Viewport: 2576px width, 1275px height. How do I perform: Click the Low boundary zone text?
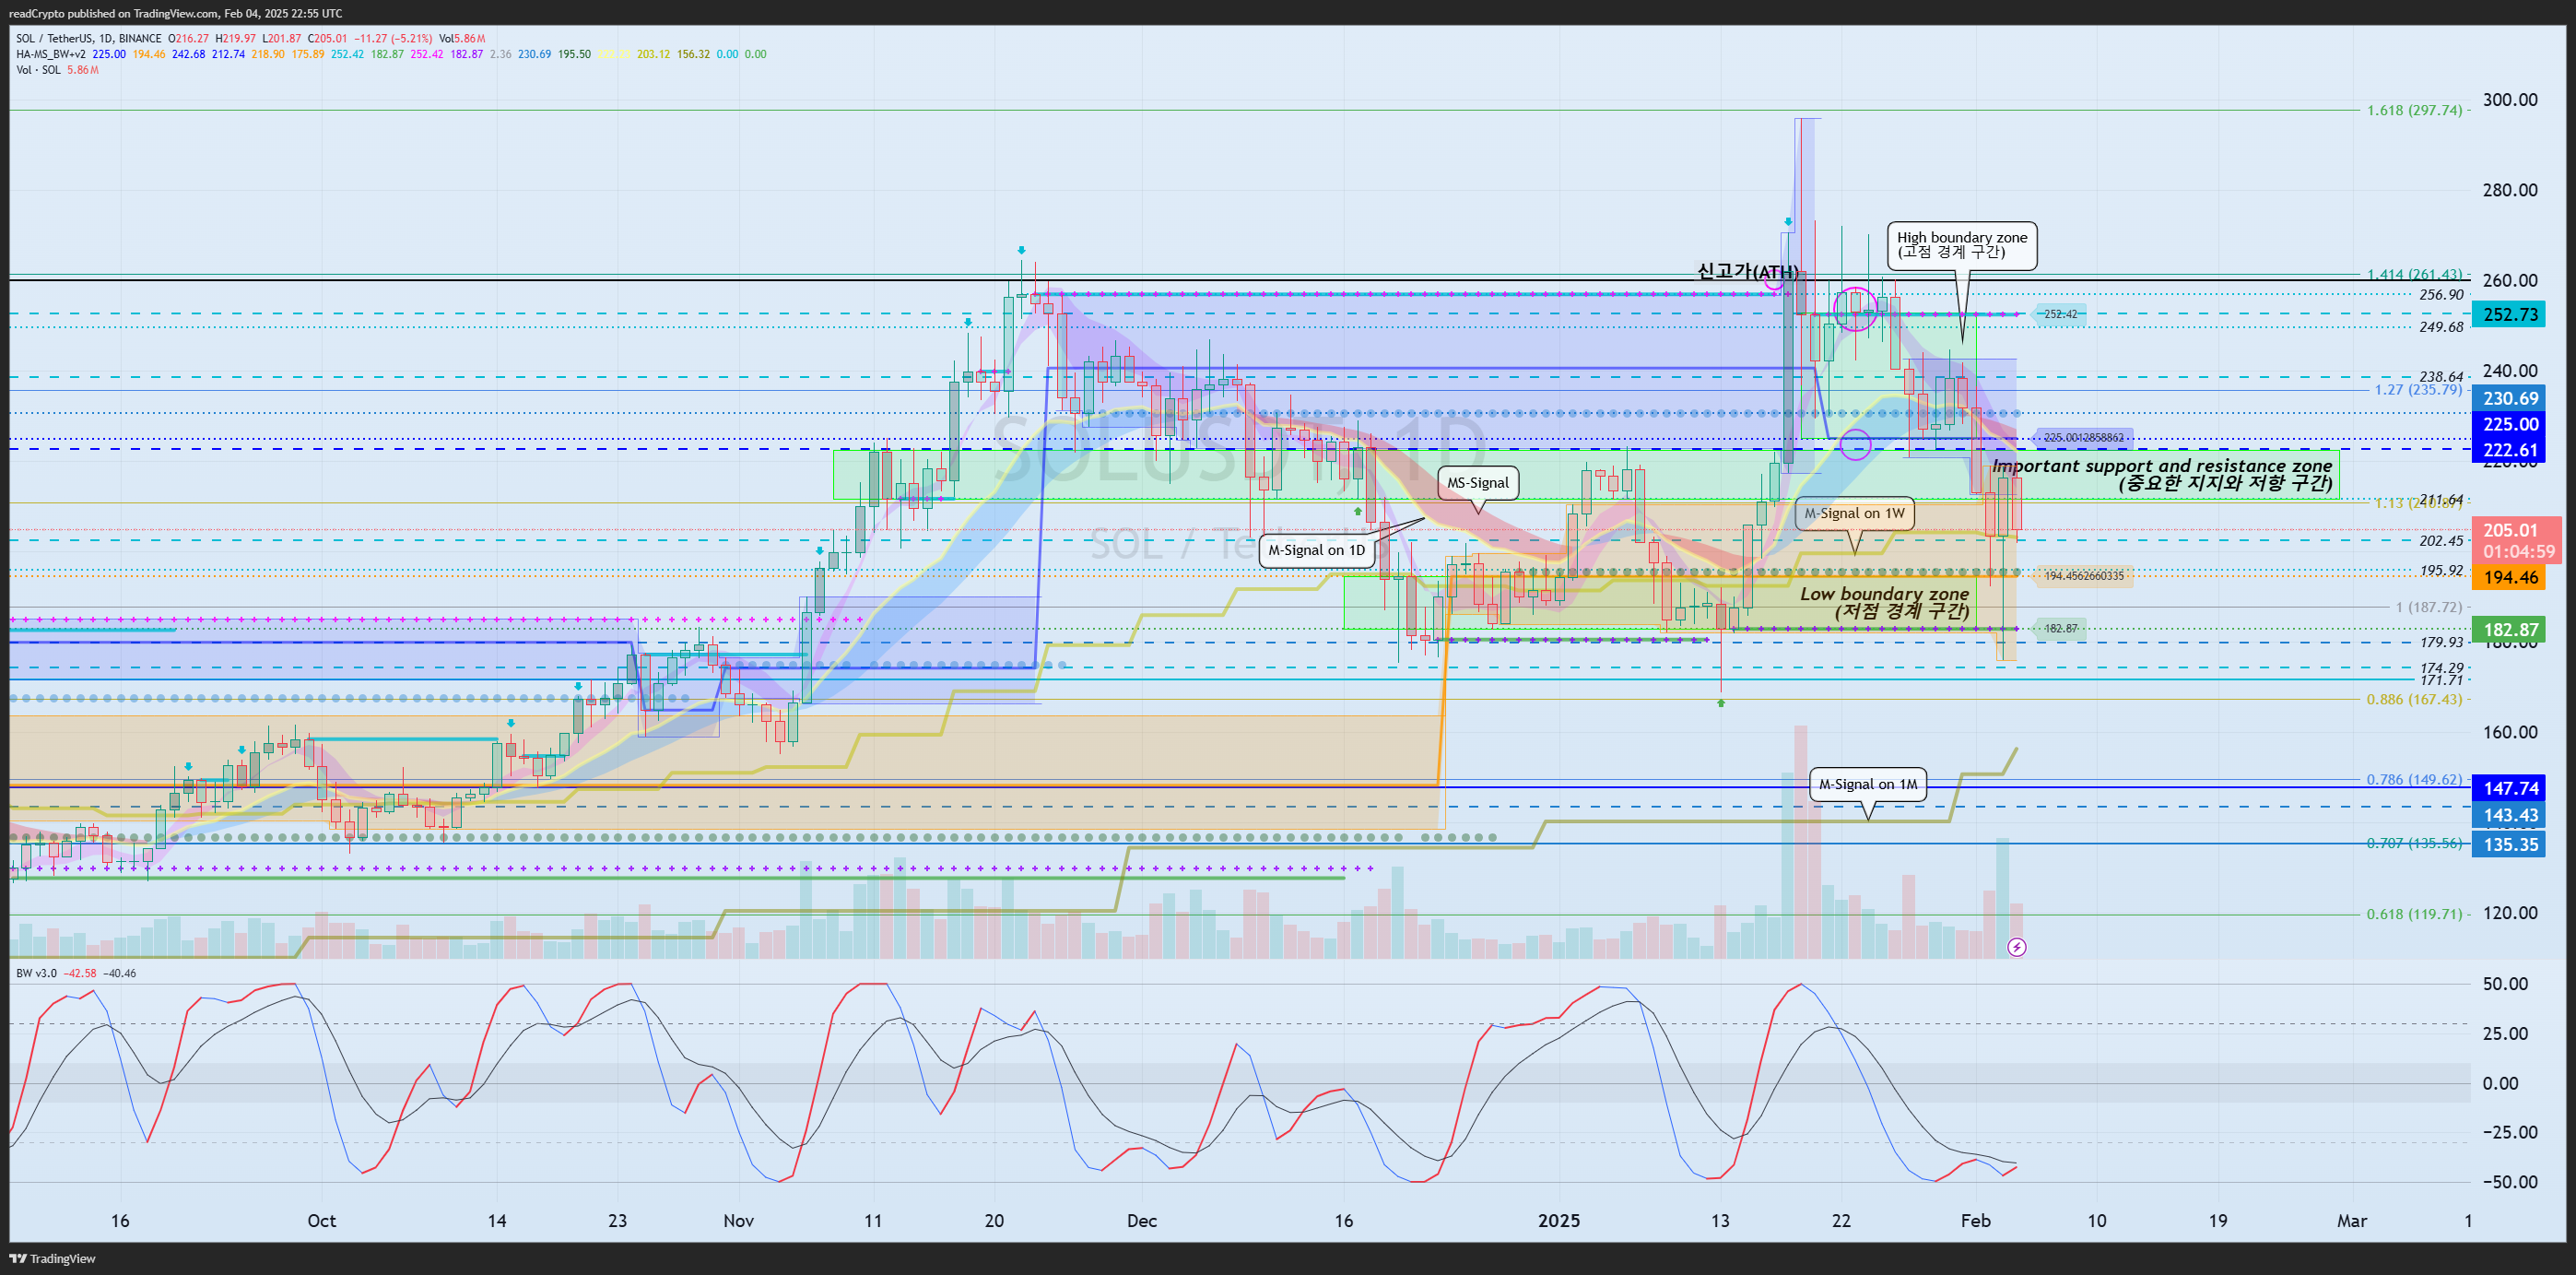click(x=1884, y=601)
